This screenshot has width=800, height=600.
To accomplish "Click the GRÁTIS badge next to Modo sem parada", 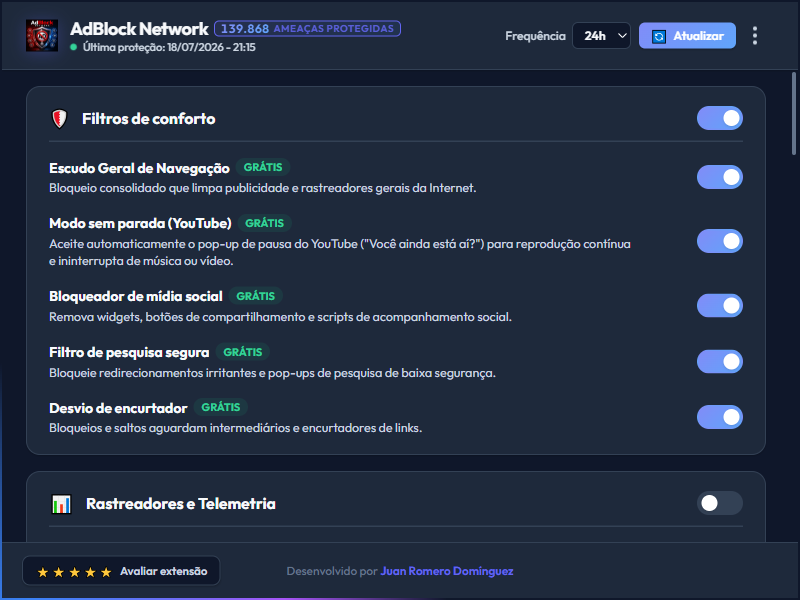I will 264,223.
